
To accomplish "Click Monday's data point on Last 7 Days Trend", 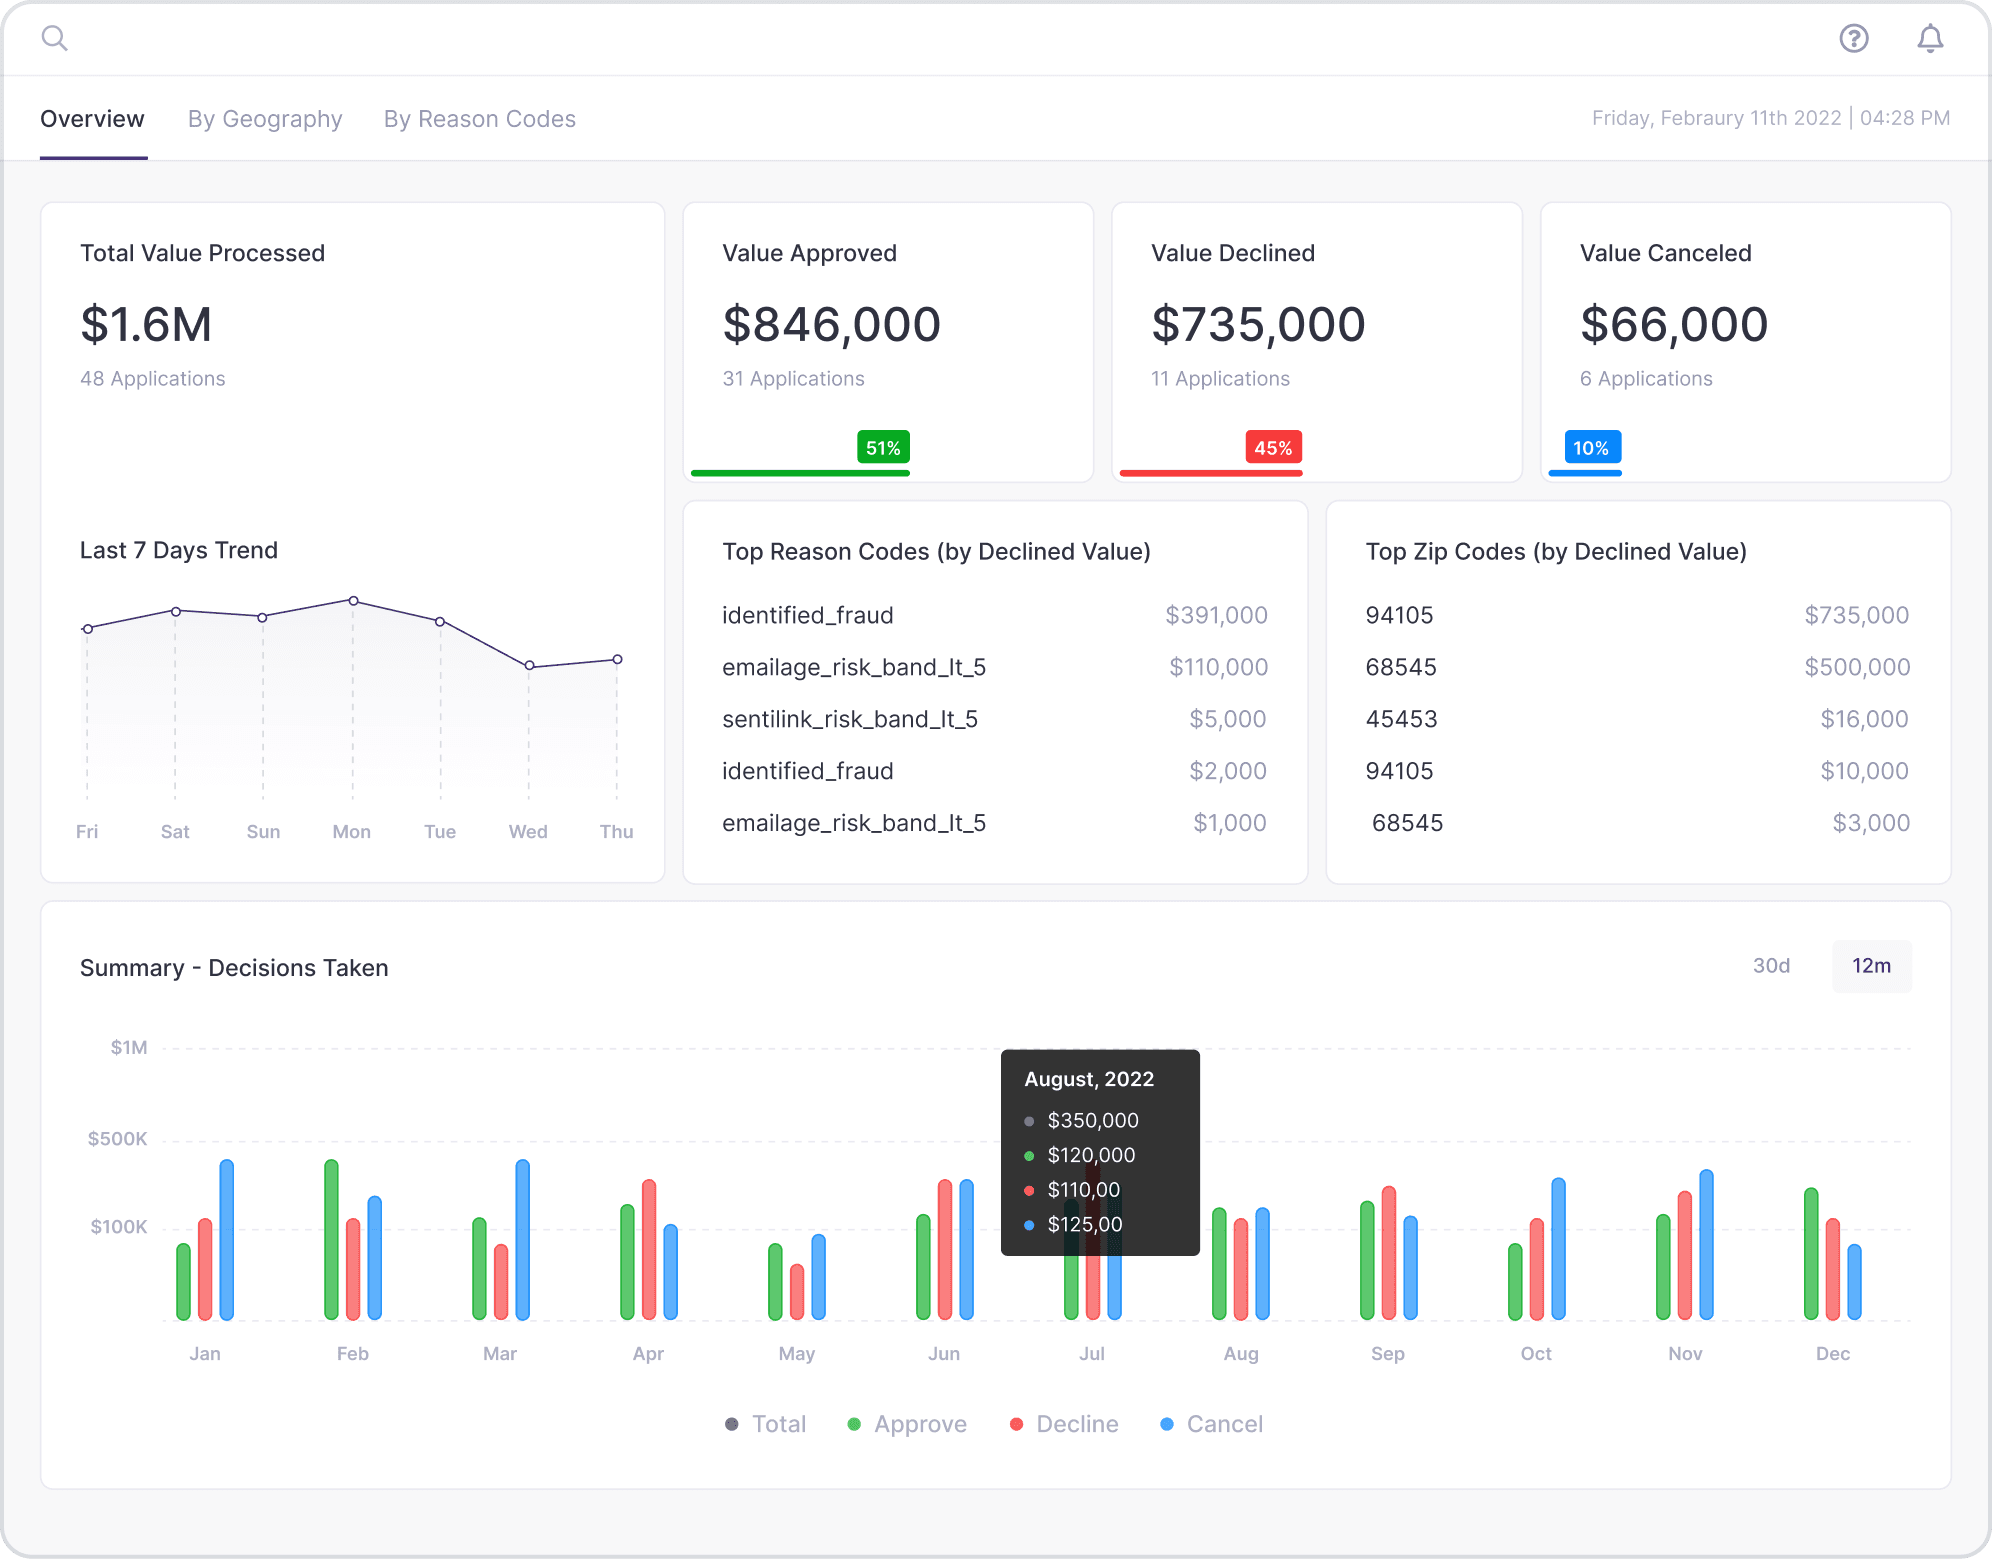I will 352,601.
